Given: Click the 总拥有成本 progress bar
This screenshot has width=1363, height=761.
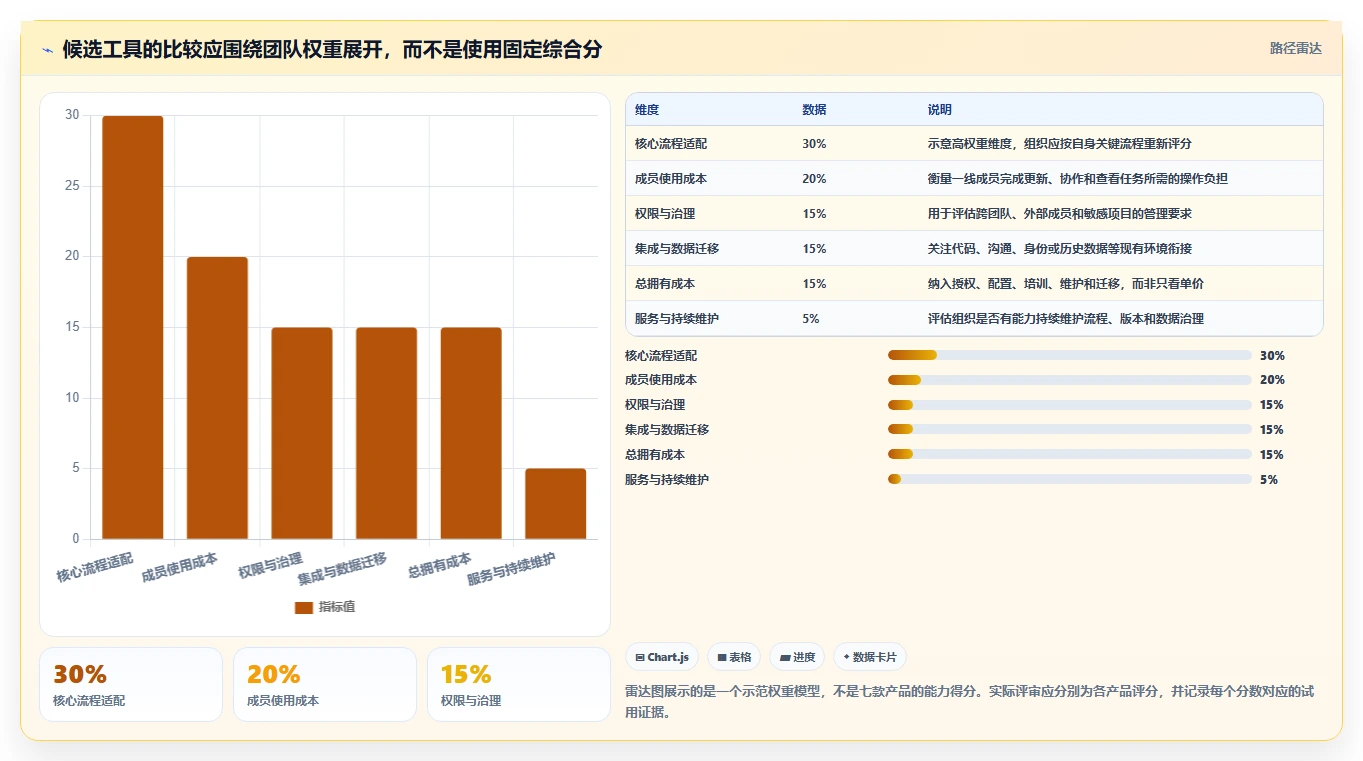Looking at the screenshot, I should (x=1069, y=455).
